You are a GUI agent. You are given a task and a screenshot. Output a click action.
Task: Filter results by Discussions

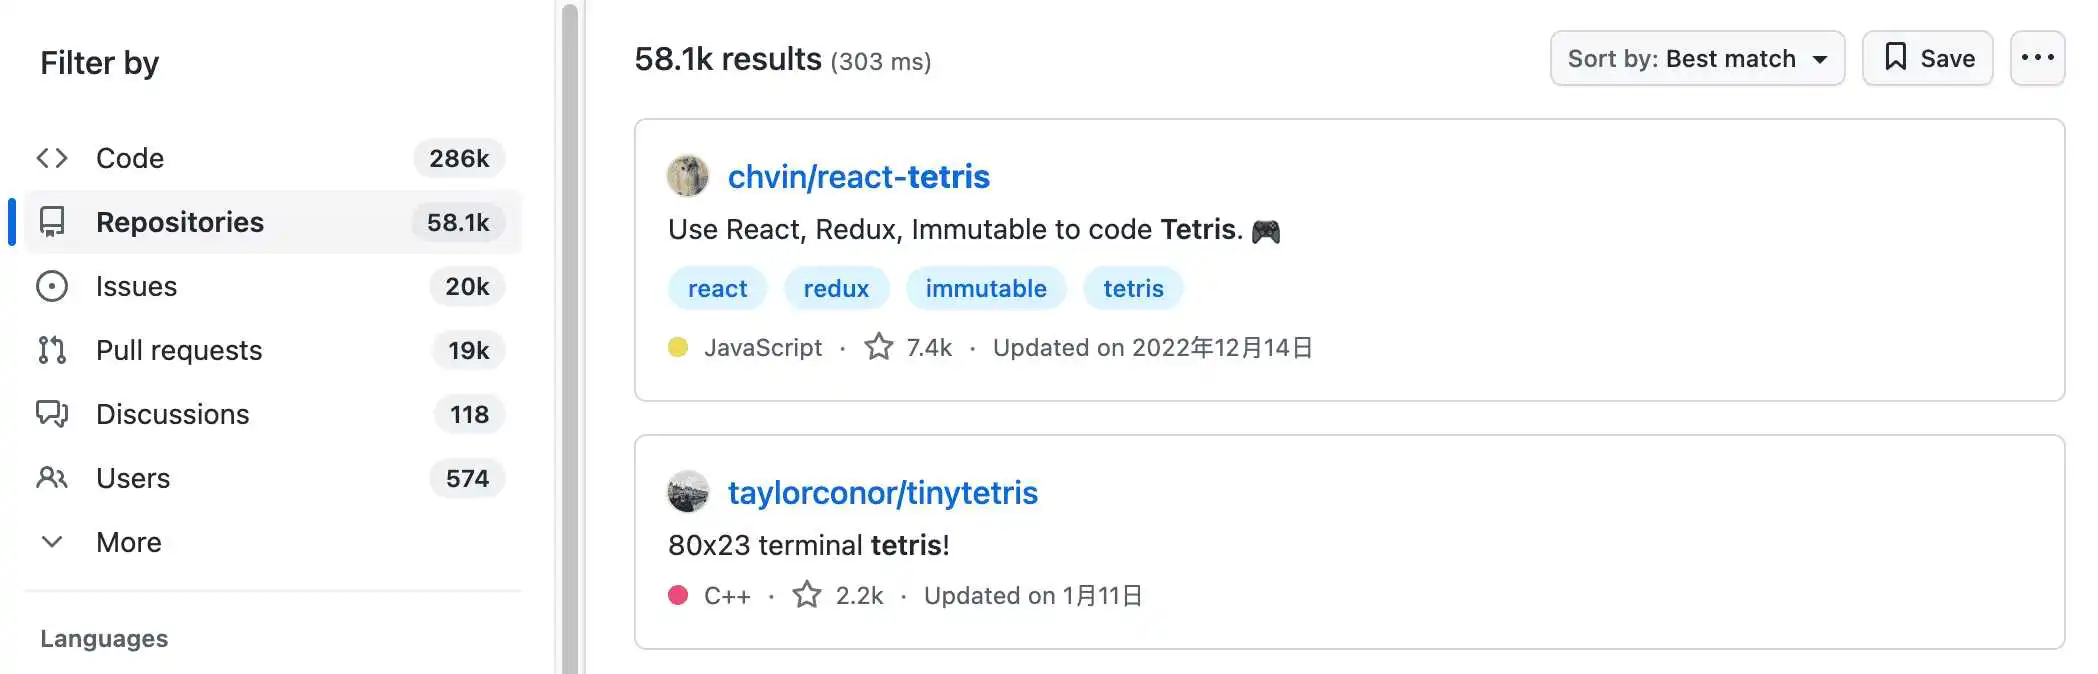[272, 414]
